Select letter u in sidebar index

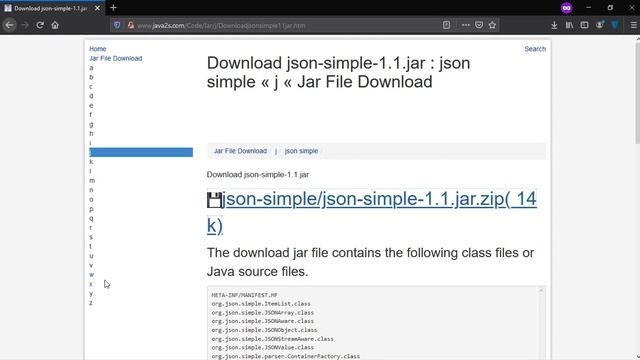(x=91, y=256)
